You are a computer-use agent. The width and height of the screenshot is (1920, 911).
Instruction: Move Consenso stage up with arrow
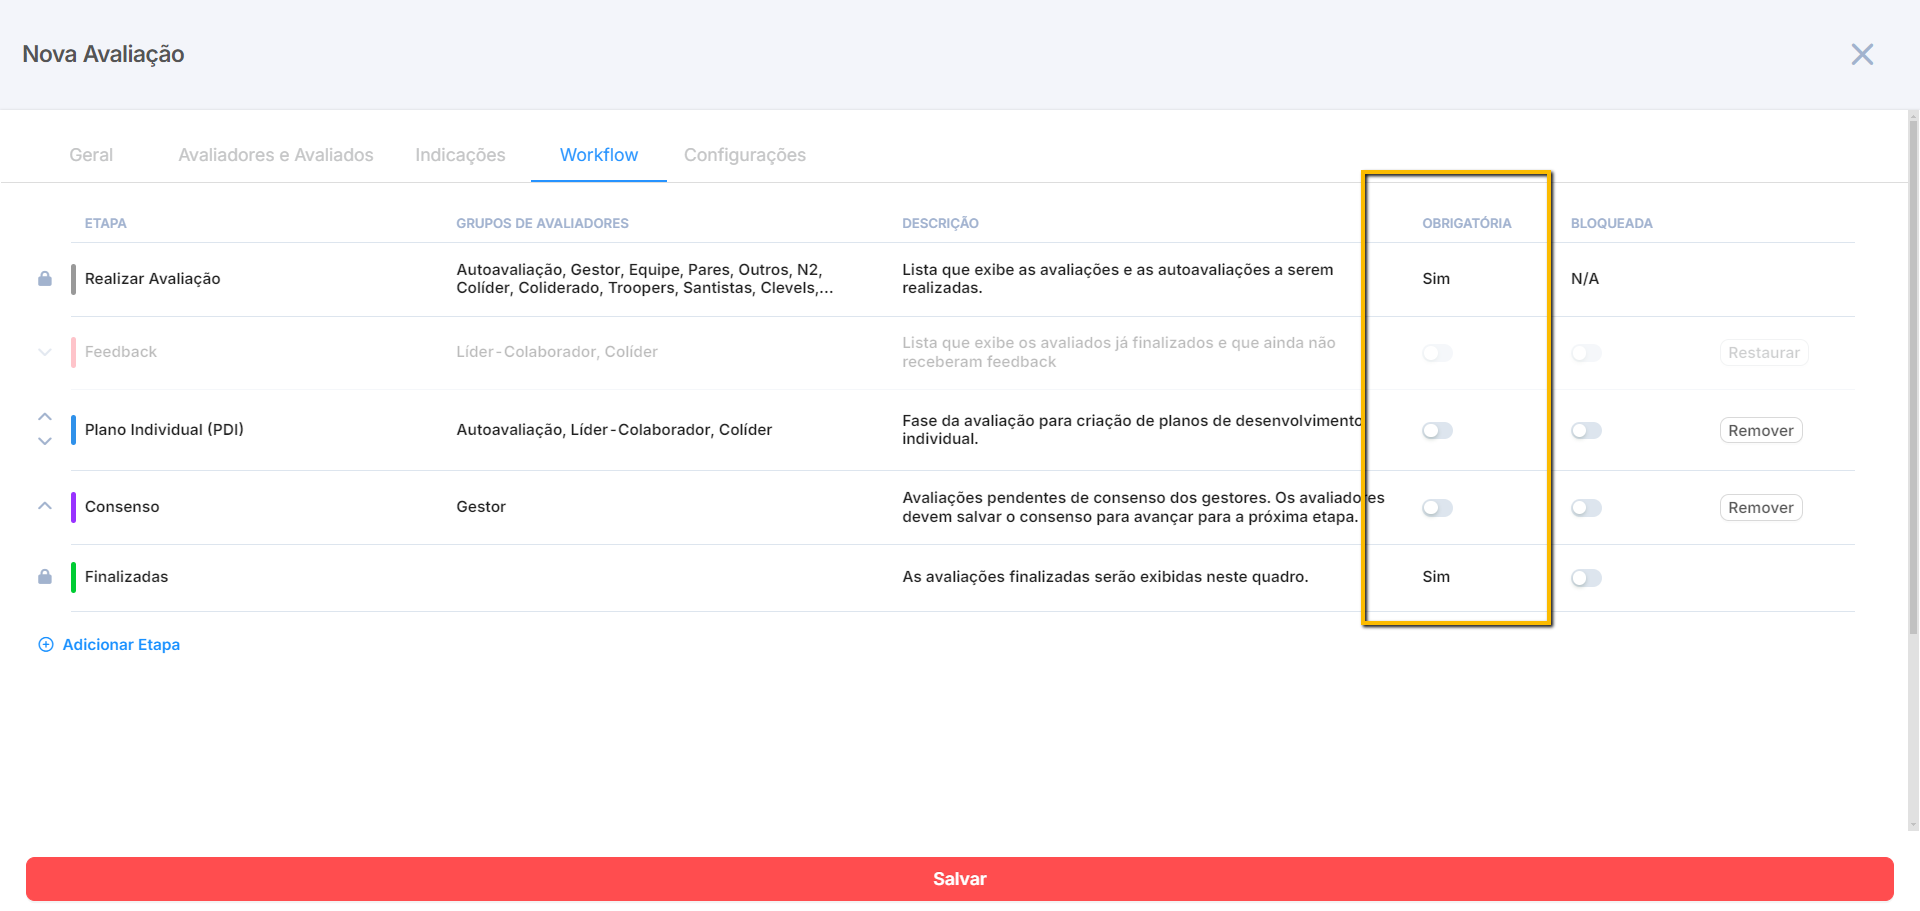point(45,506)
